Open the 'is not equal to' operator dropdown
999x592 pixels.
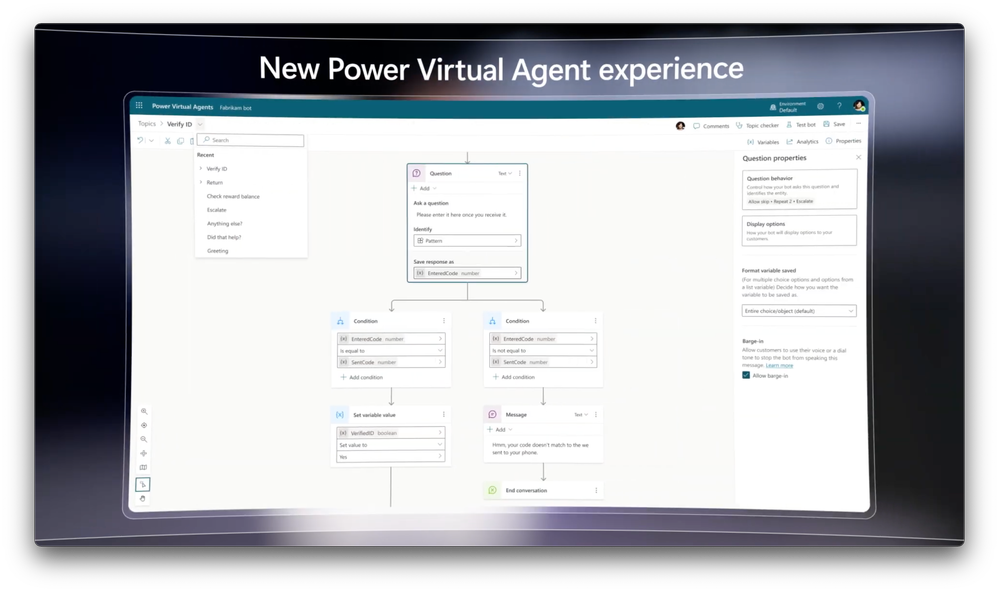(543, 350)
